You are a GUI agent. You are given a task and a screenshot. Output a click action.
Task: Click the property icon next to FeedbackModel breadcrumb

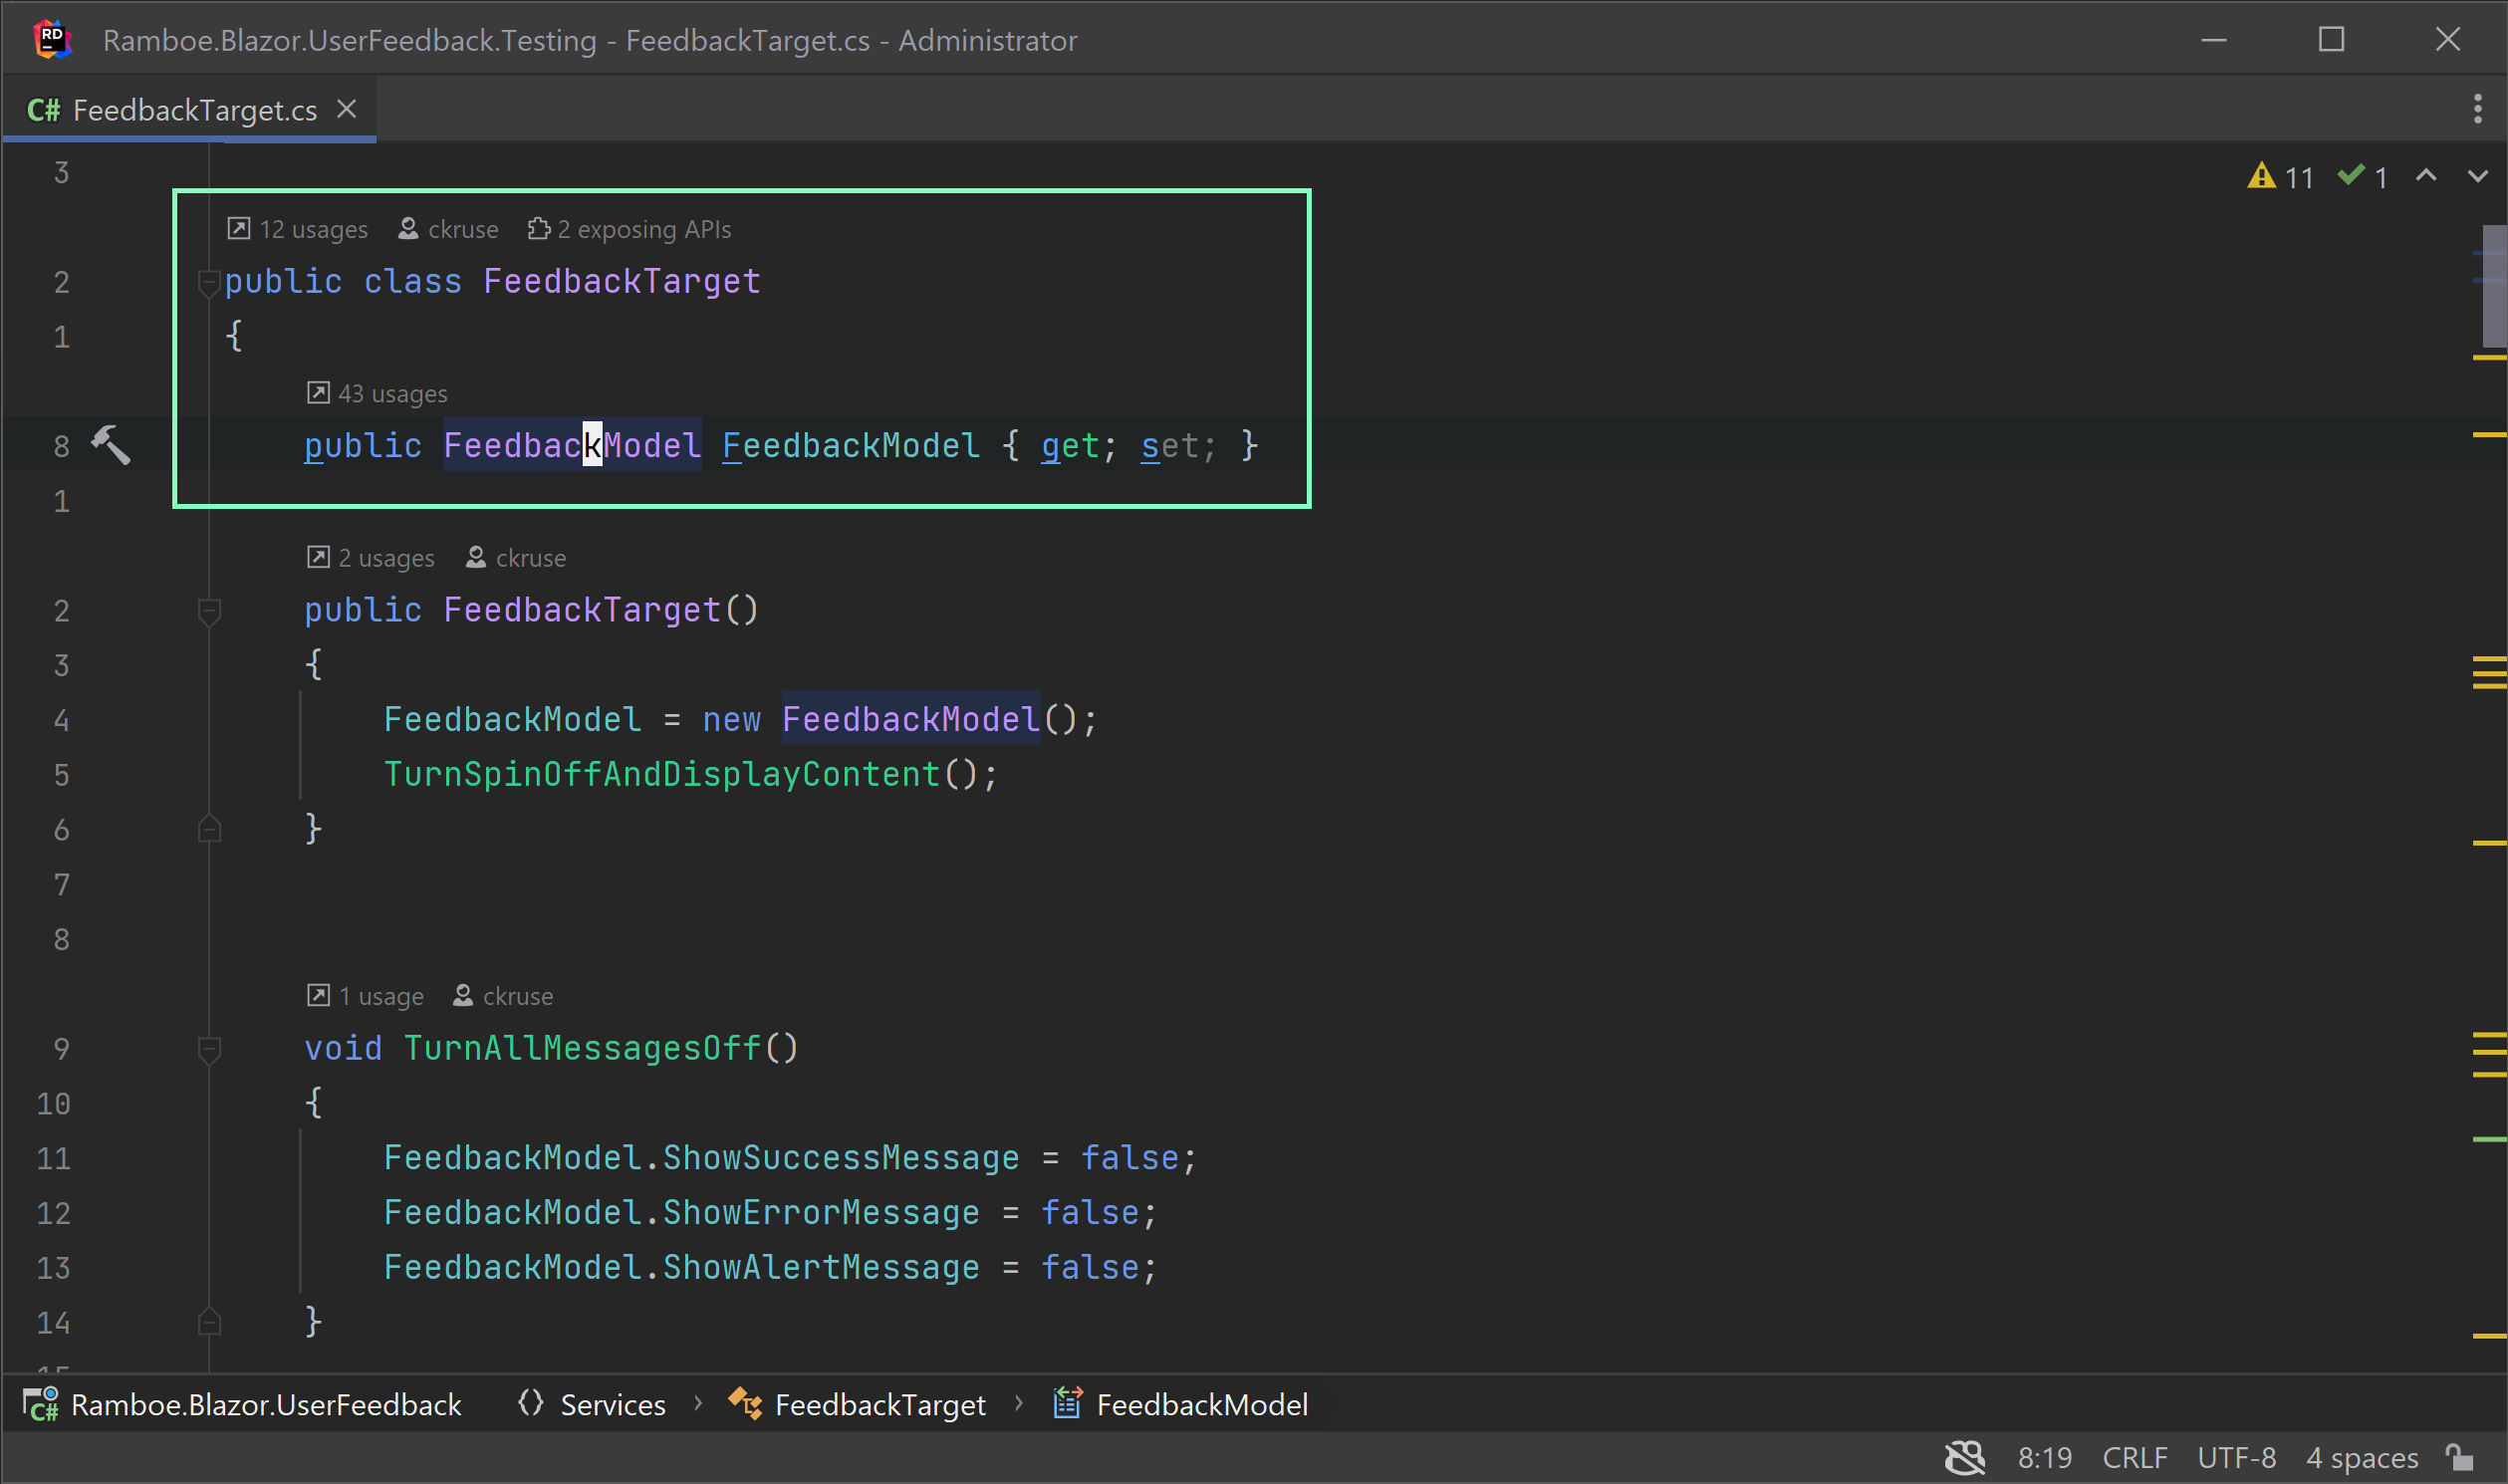pos(1067,1404)
